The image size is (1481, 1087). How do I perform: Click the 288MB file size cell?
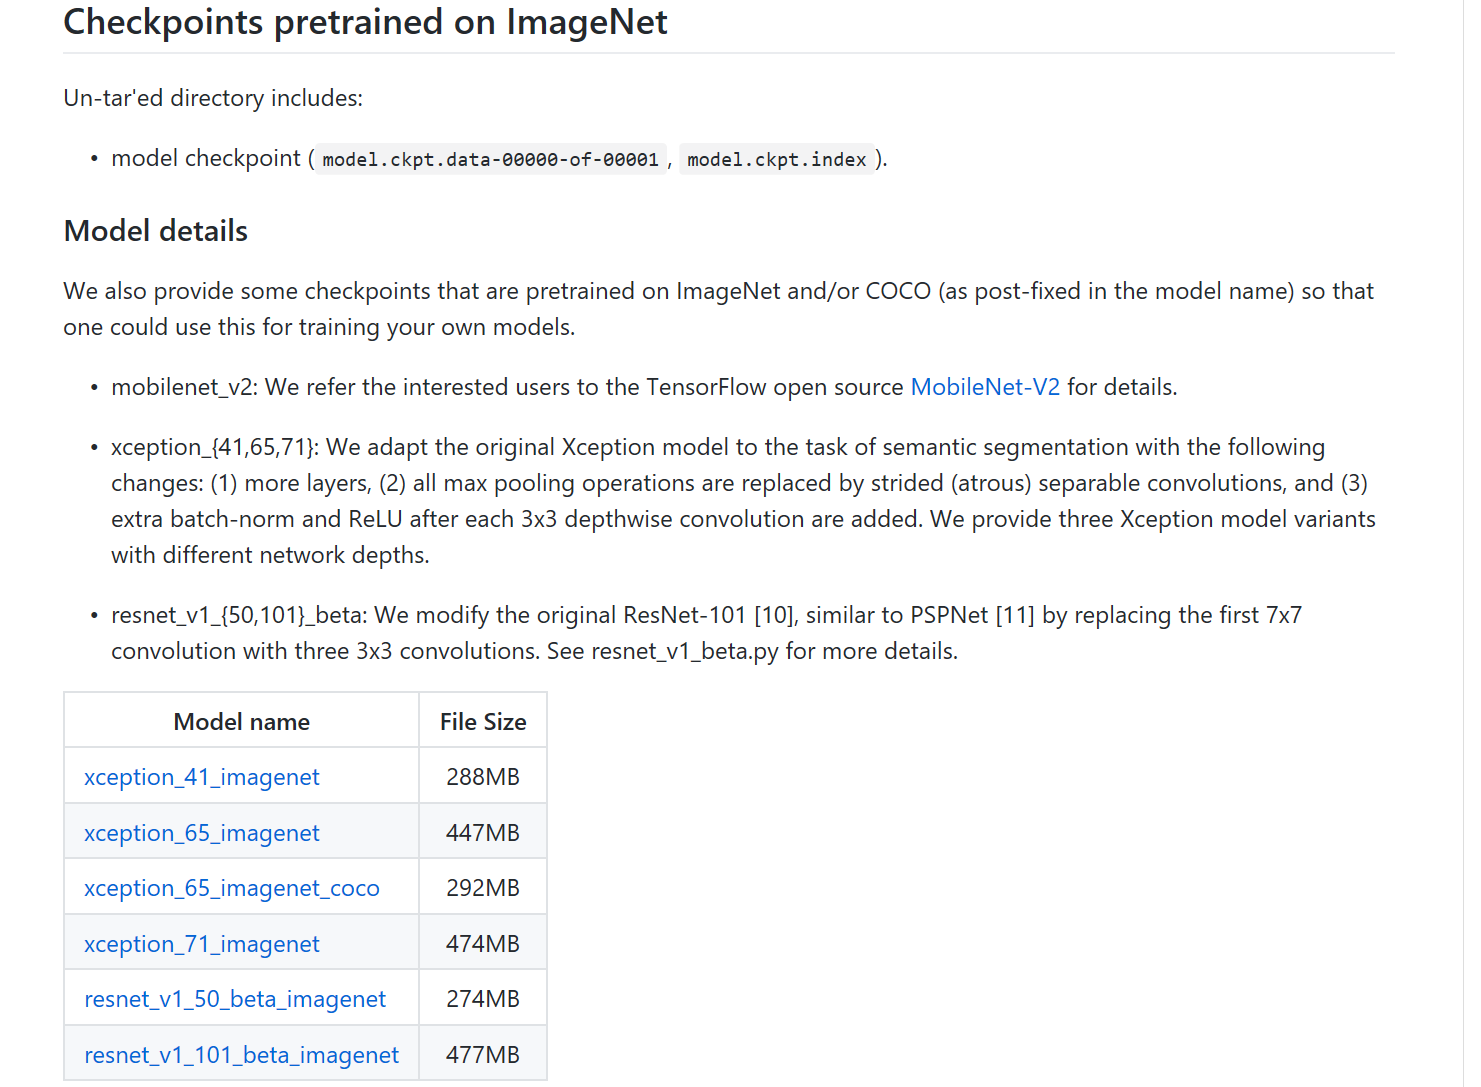[483, 777]
